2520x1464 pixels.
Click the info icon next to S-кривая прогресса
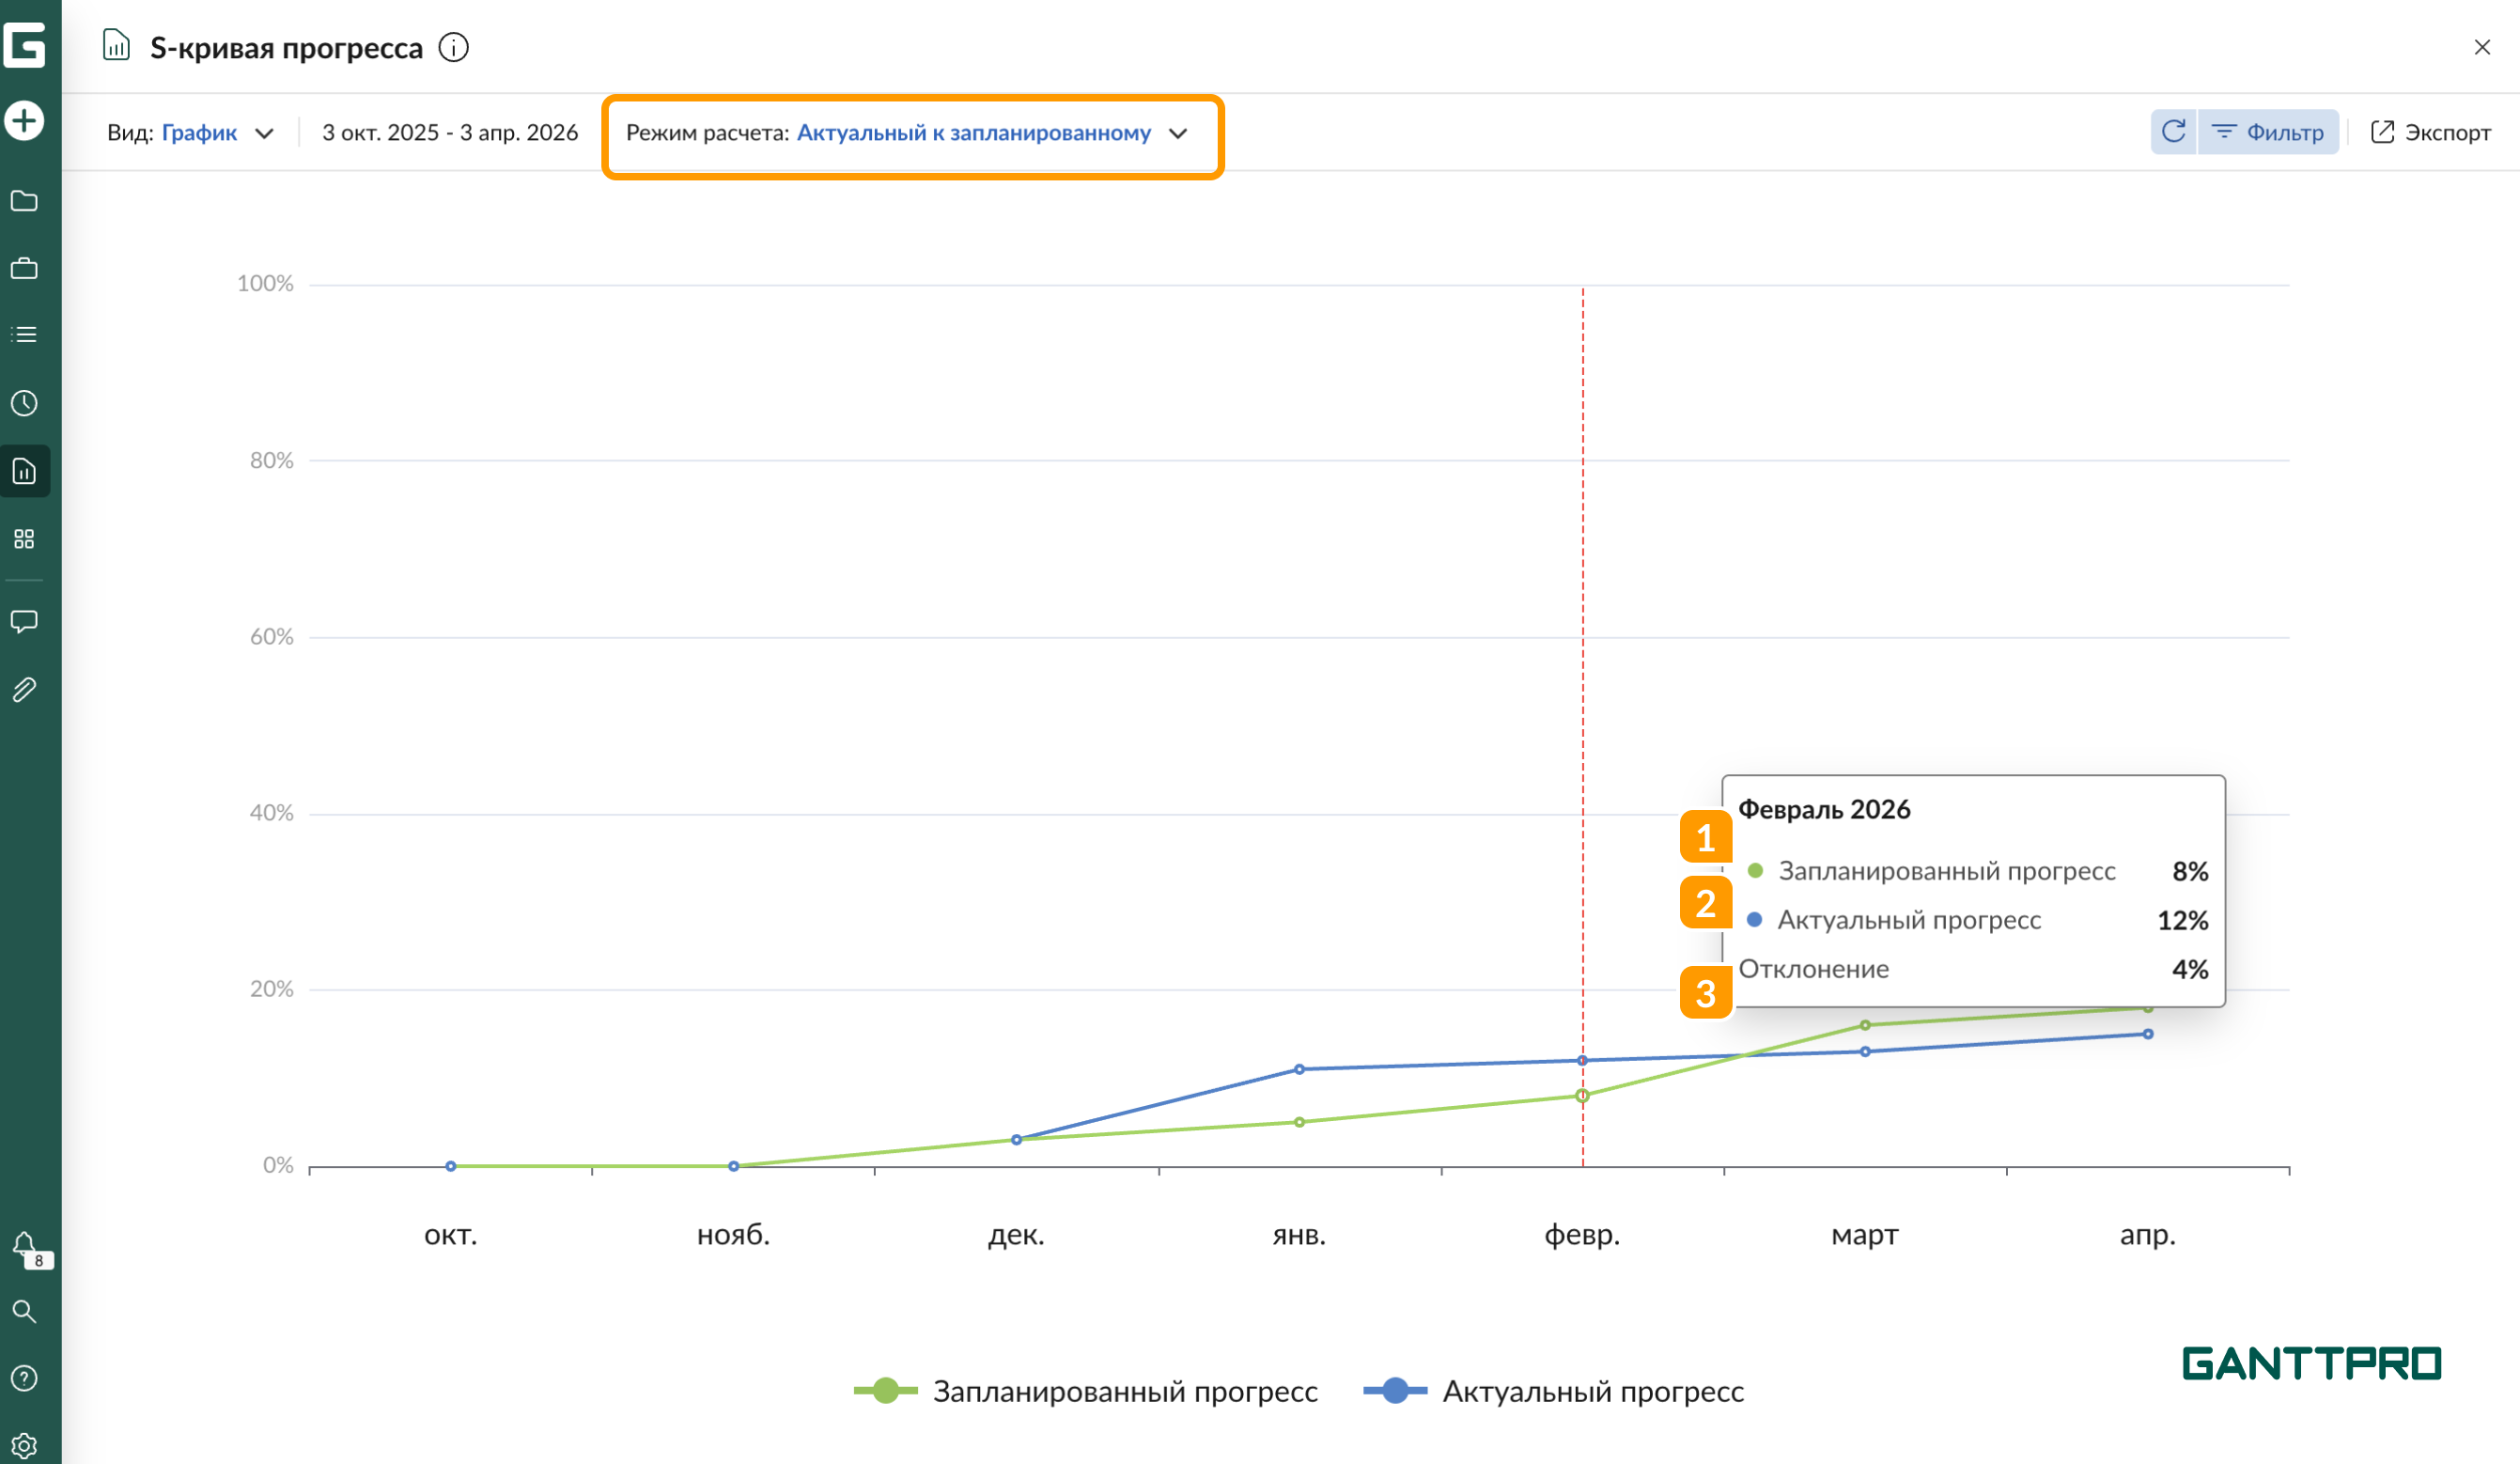(x=454, y=47)
